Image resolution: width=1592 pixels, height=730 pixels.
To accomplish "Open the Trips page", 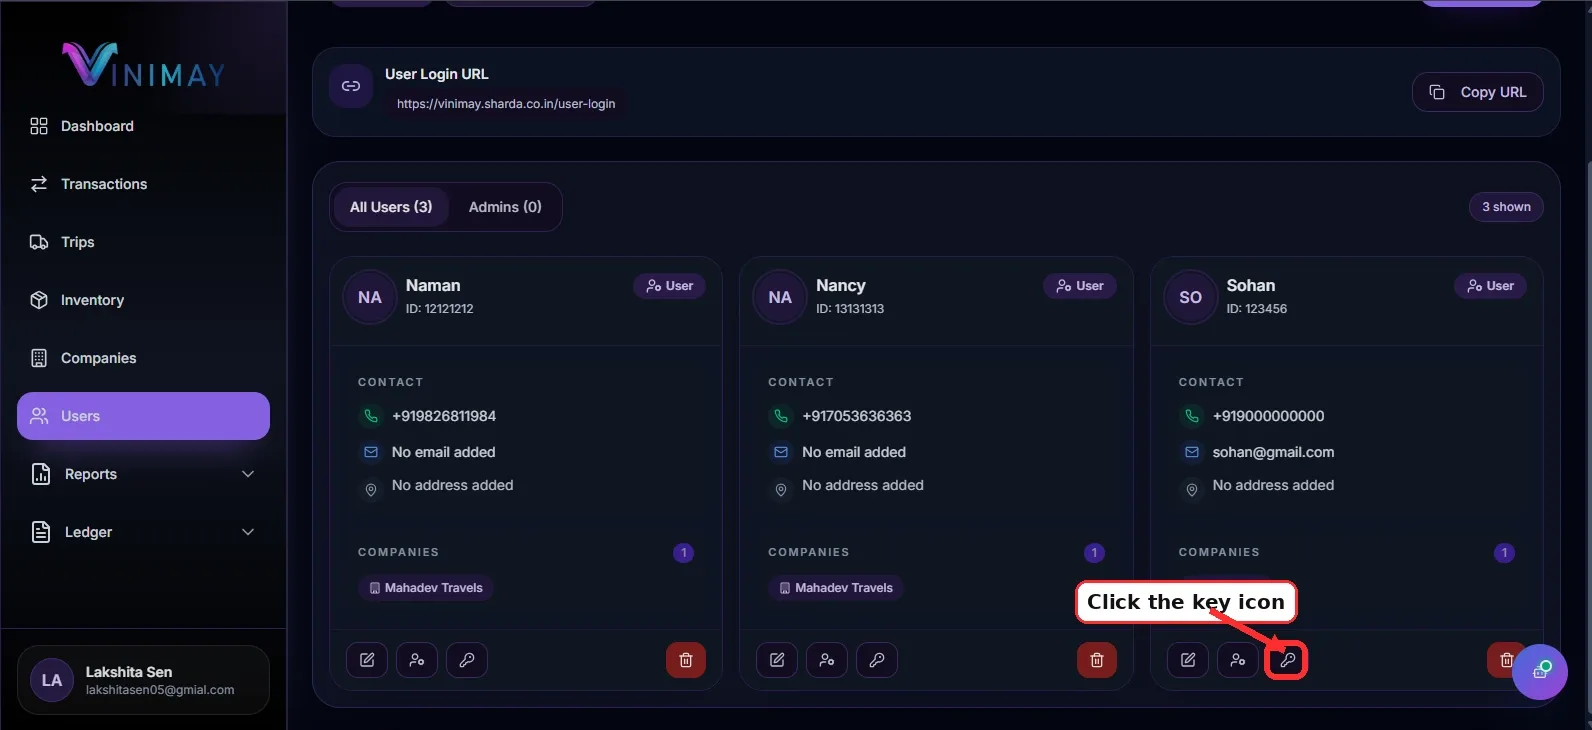I will (x=143, y=242).
